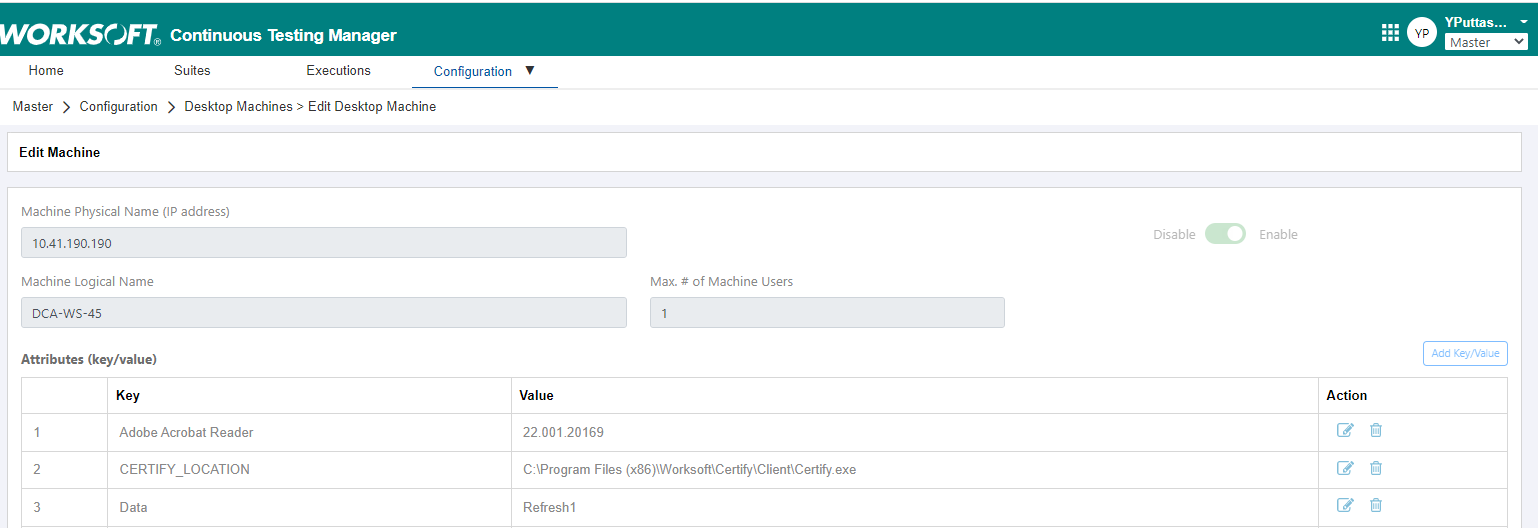The image size is (1538, 528).
Task: Click the Max. # of Machine Users field
Action: [x=827, y=313]
